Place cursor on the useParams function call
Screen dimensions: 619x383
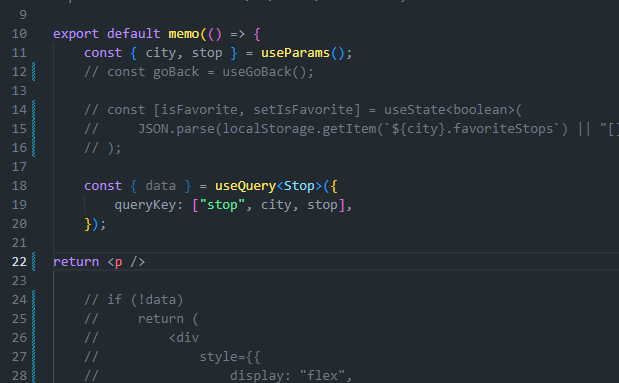point(295,53)
